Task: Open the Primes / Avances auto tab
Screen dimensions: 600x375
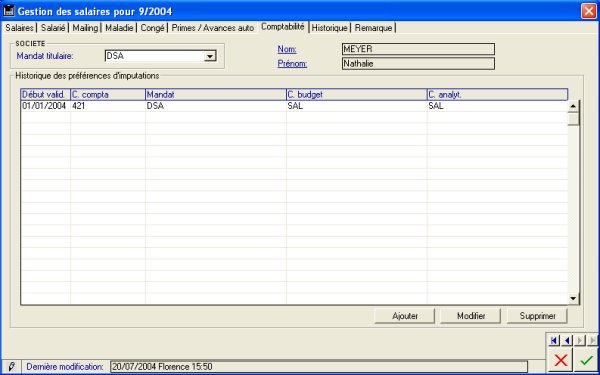Action: [x=212, y=28]
